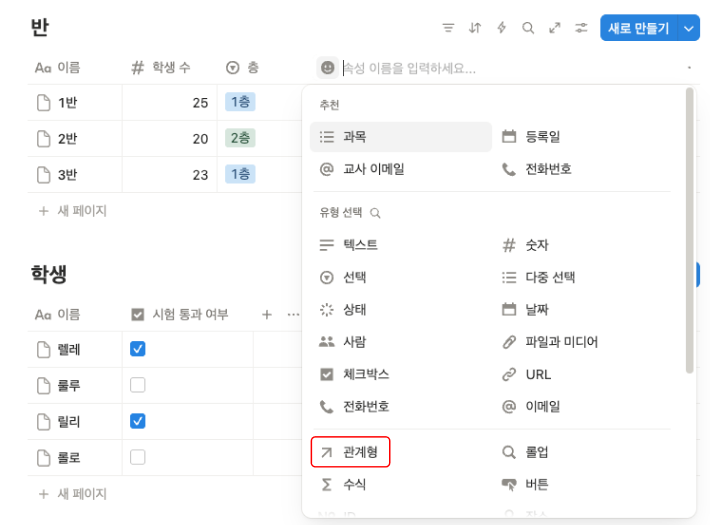Open 이름 column header in 반 table
The width and height of the screenshot is (710, 525).
pyautogui.click(x=58, y=68)
